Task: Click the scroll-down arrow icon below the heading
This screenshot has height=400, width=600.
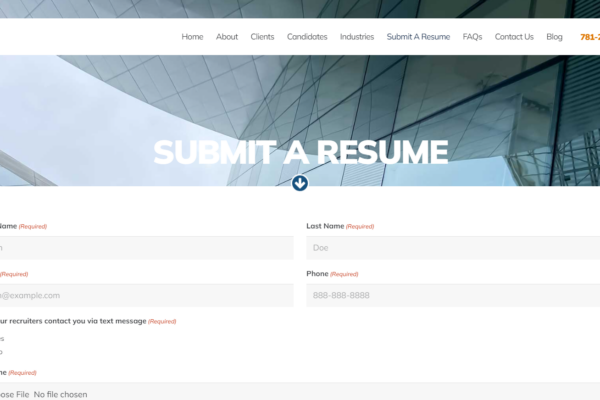Action: click(x=300, y=183)
